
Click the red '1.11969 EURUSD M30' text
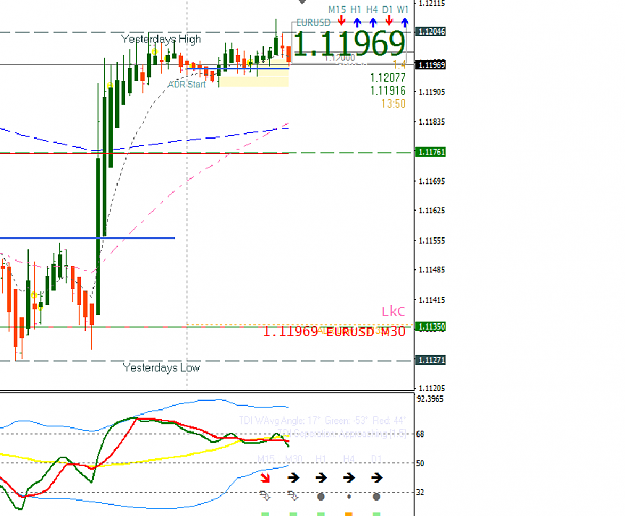[334, 331]
